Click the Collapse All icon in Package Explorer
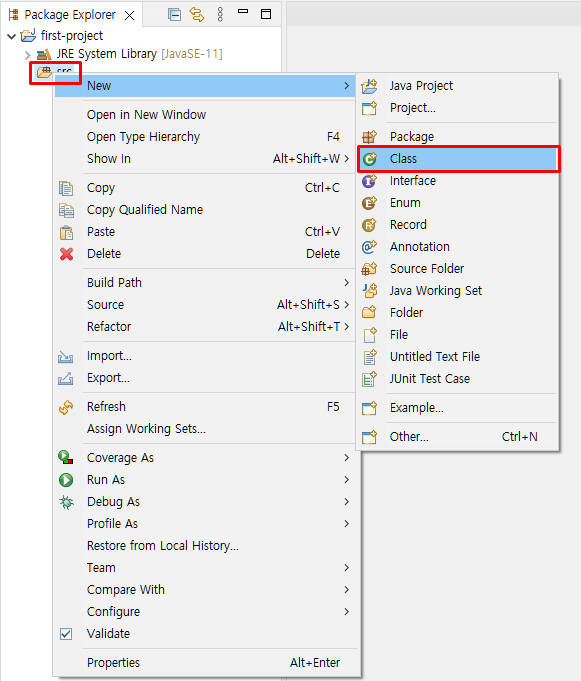The image size is (581, 681). 175,15
